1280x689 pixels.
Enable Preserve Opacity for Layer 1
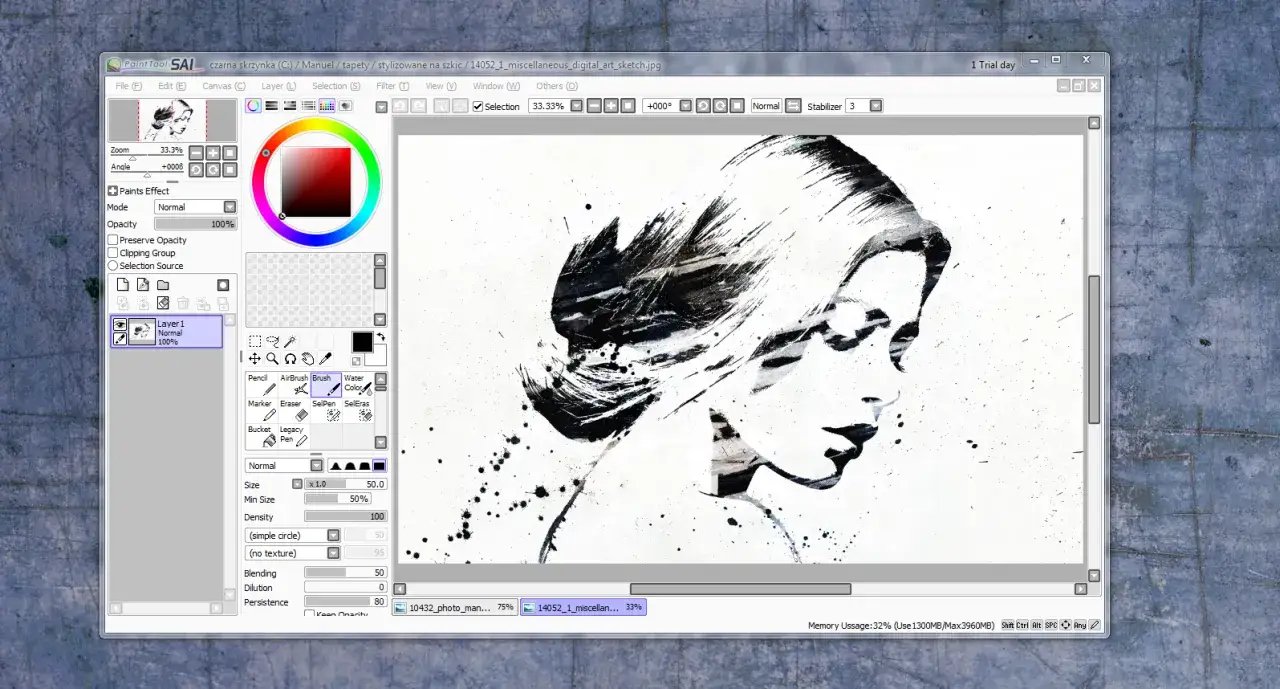112,240
